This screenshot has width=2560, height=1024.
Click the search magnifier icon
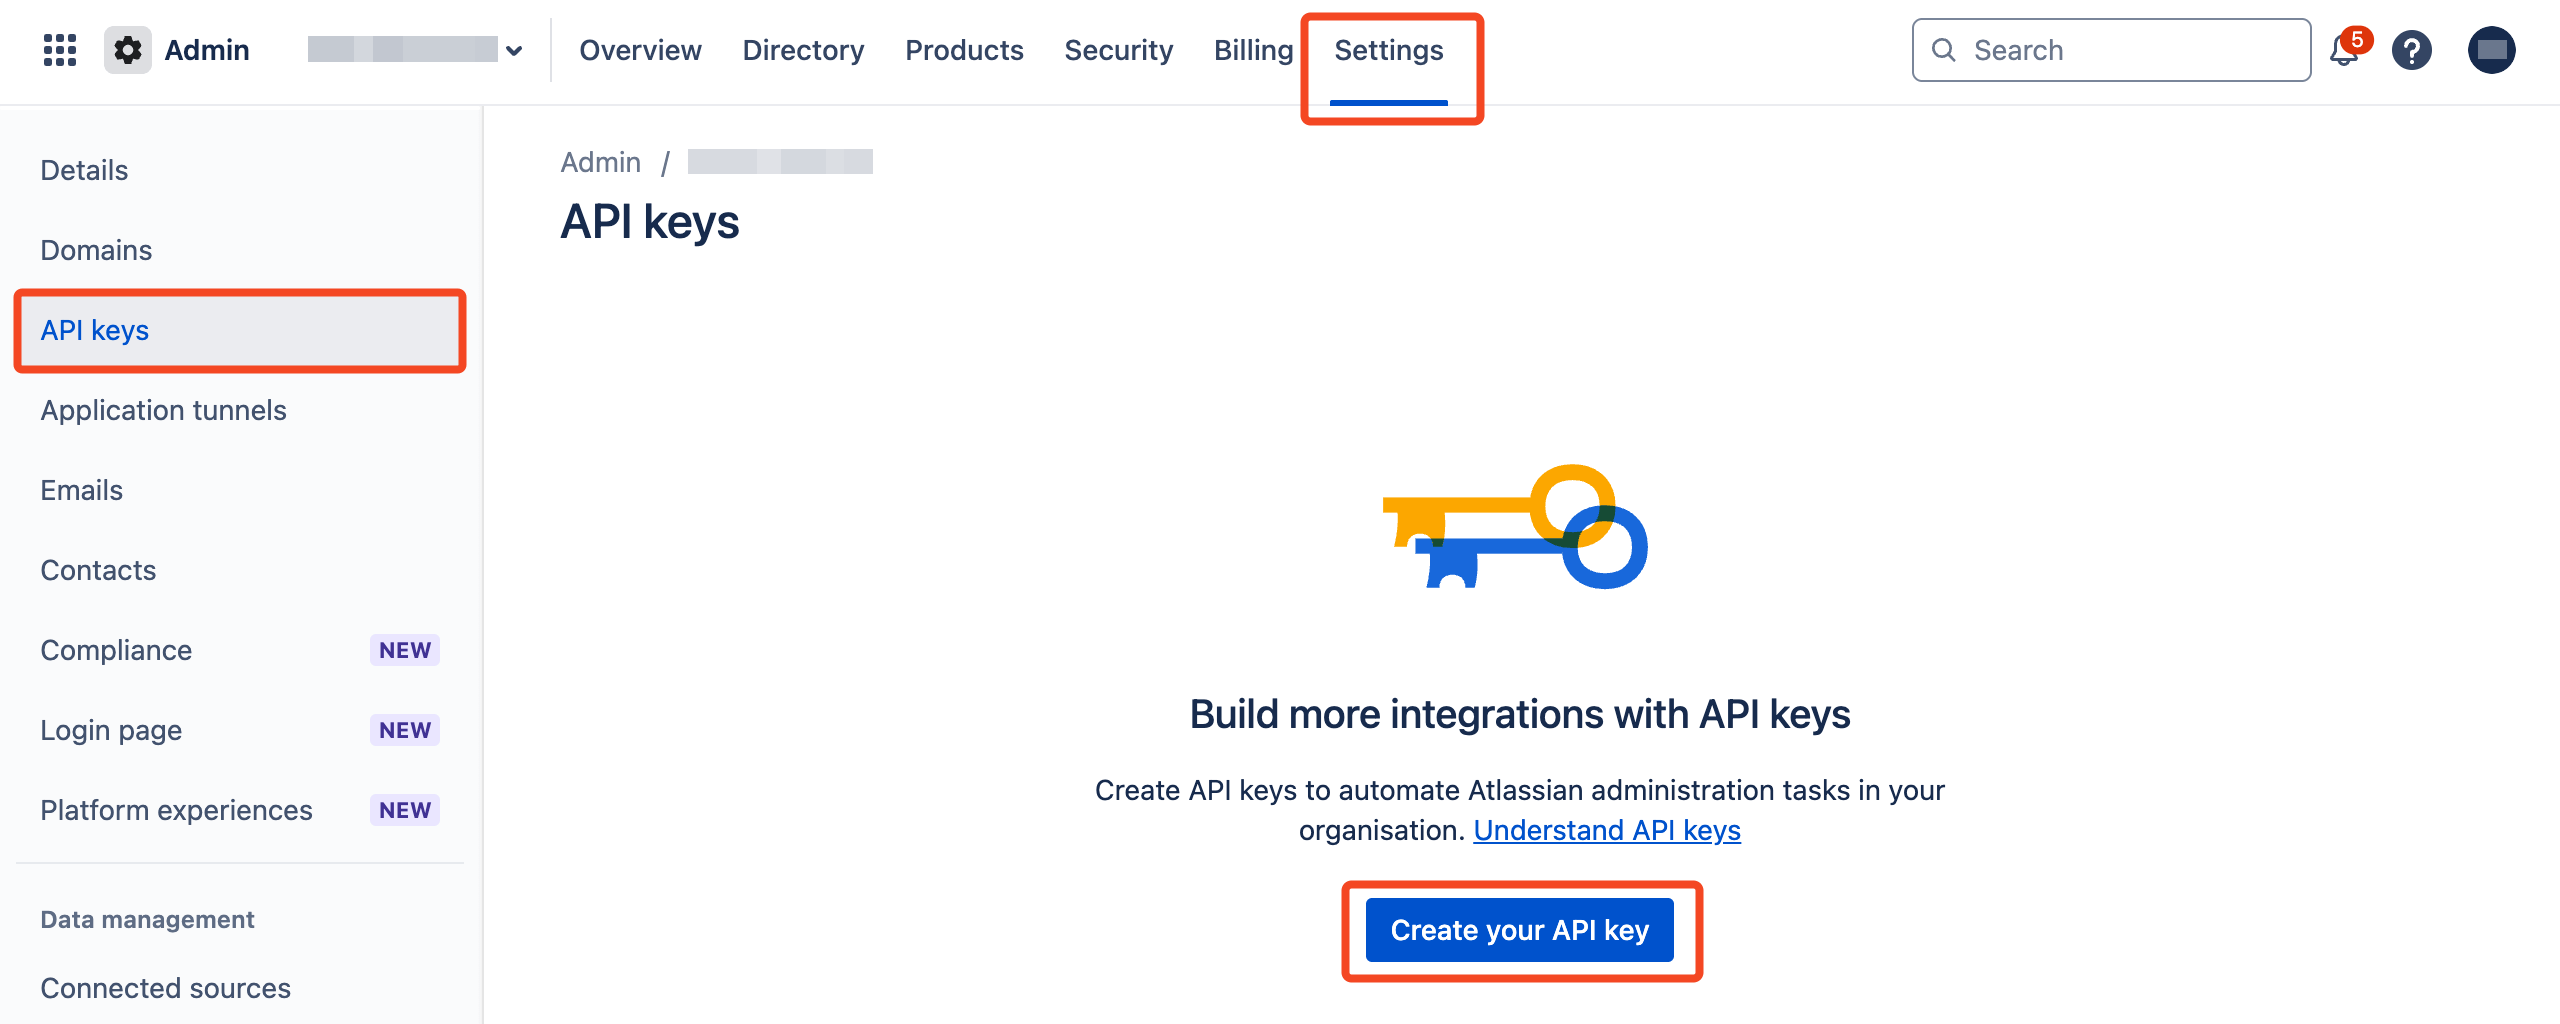pos(1944,50)
